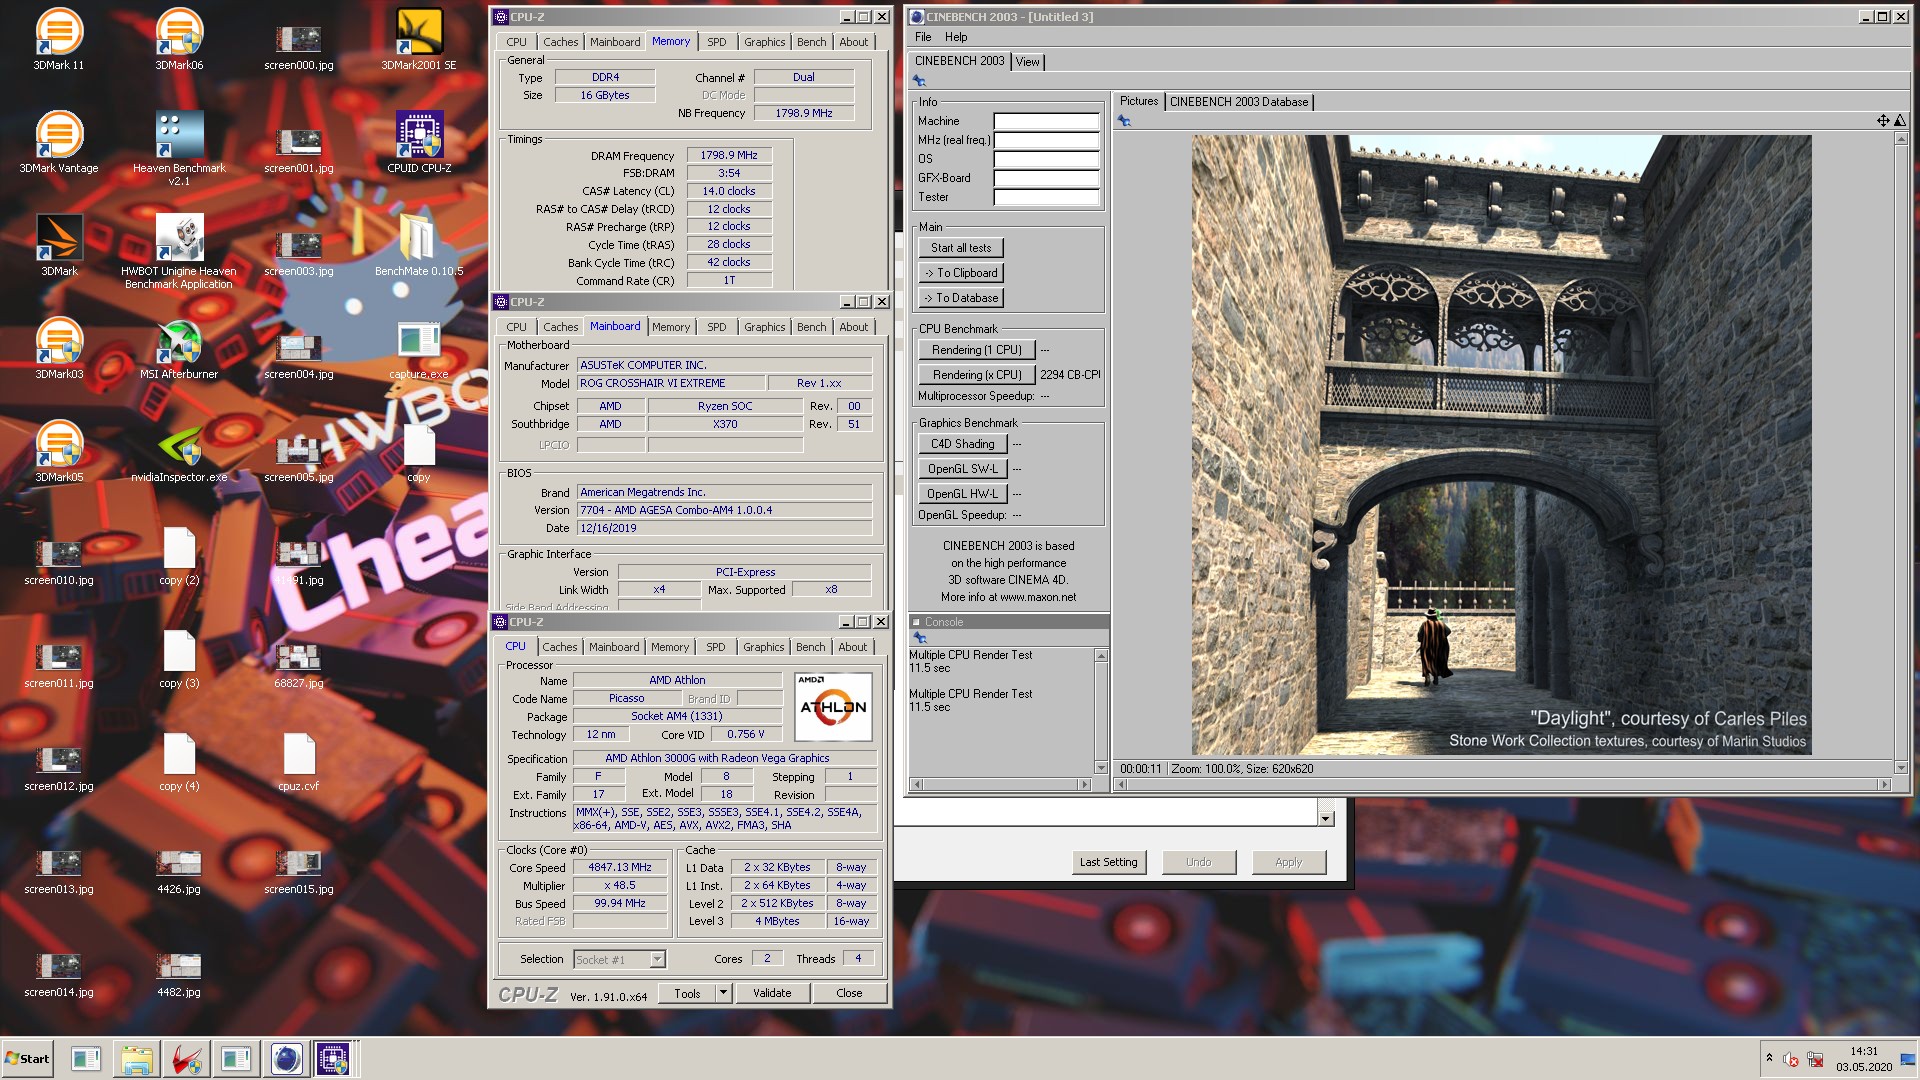Expand the Tools dropdown arrow in CPU-Z
The height and width of the screenshot is (1080, 1920).
[723, 993]
